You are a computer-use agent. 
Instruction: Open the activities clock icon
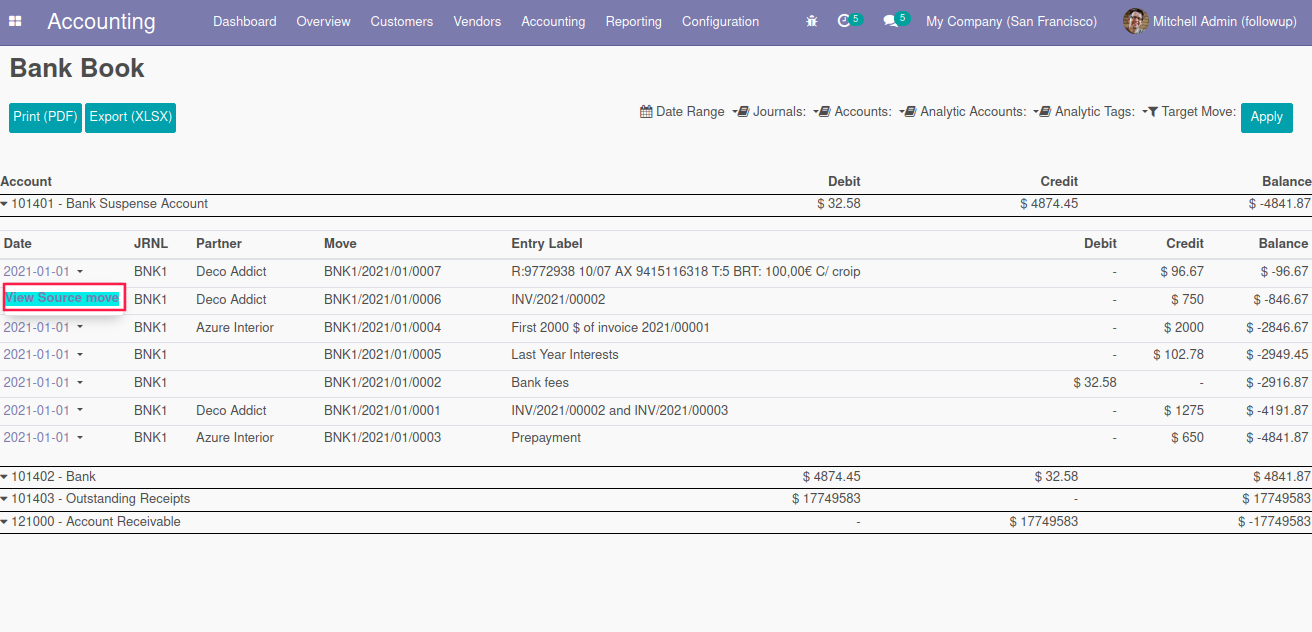point(844,21)
